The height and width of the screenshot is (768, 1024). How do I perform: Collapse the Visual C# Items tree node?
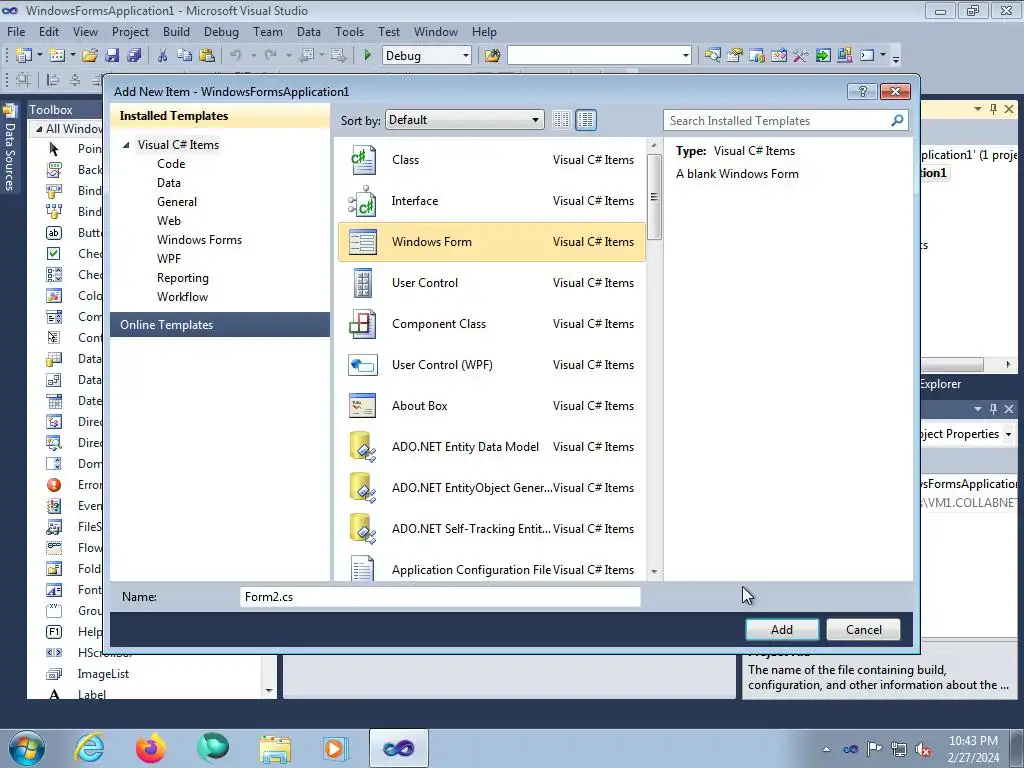point(126,145)
